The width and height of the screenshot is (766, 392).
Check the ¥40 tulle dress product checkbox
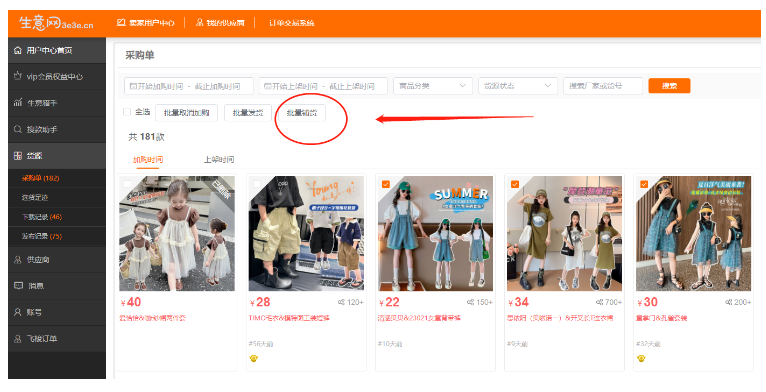pos(127,184)
